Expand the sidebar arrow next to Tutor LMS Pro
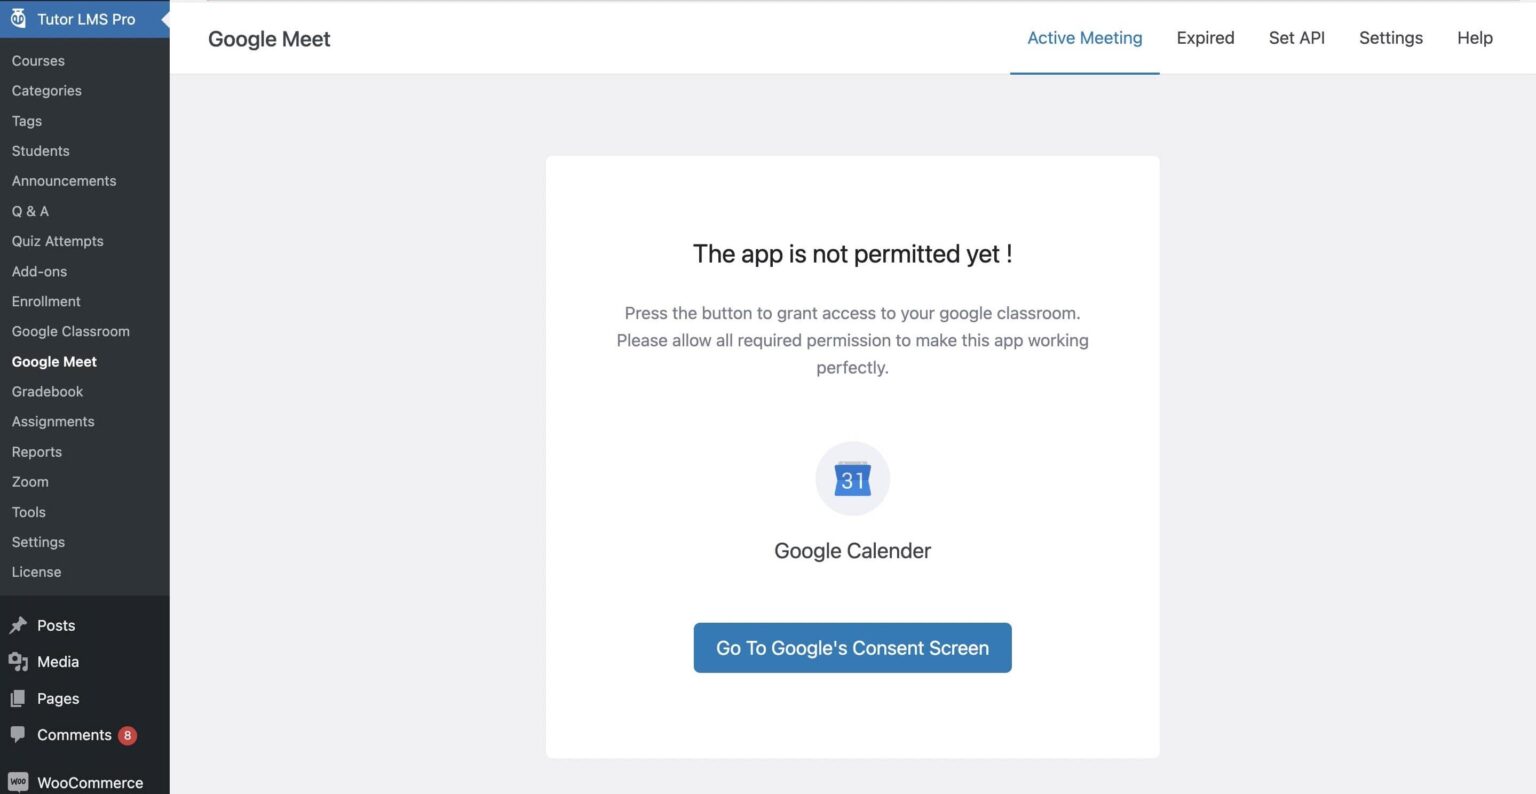Image resolution: width=1536 pixels, height=794 pixels. coord(165,18)
